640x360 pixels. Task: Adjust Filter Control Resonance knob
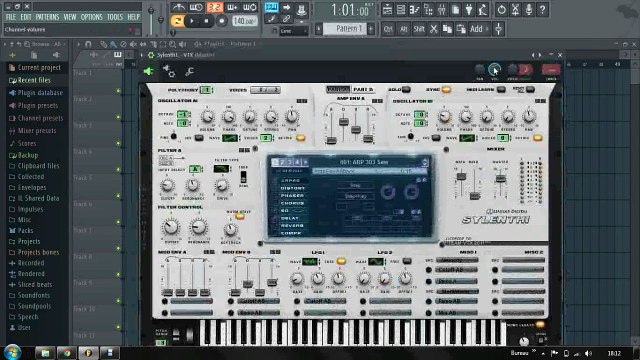coord(198,227)
